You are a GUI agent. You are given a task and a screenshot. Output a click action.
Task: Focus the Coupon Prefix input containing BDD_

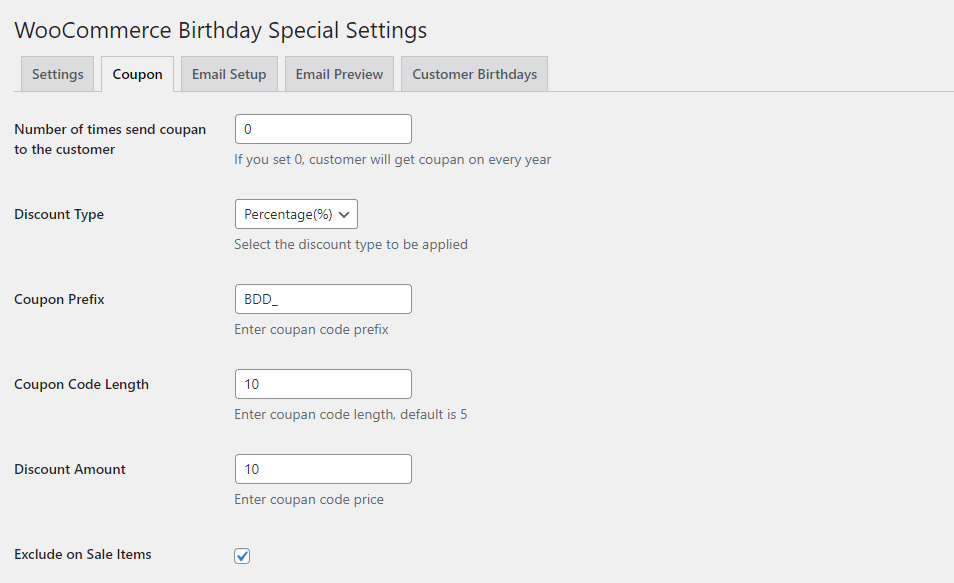(x=323, y=299)
